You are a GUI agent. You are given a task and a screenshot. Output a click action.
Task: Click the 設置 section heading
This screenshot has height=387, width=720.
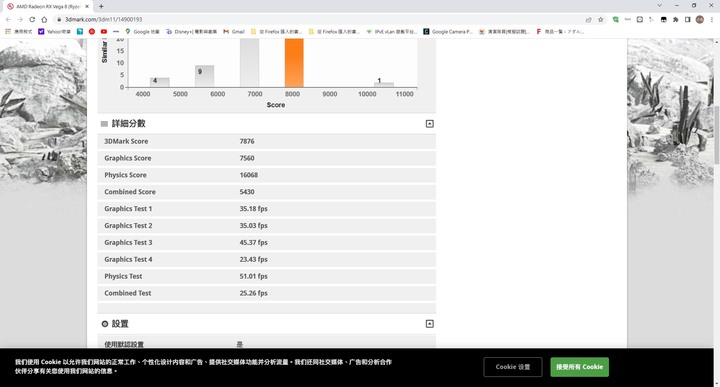[x=120, y=324]
